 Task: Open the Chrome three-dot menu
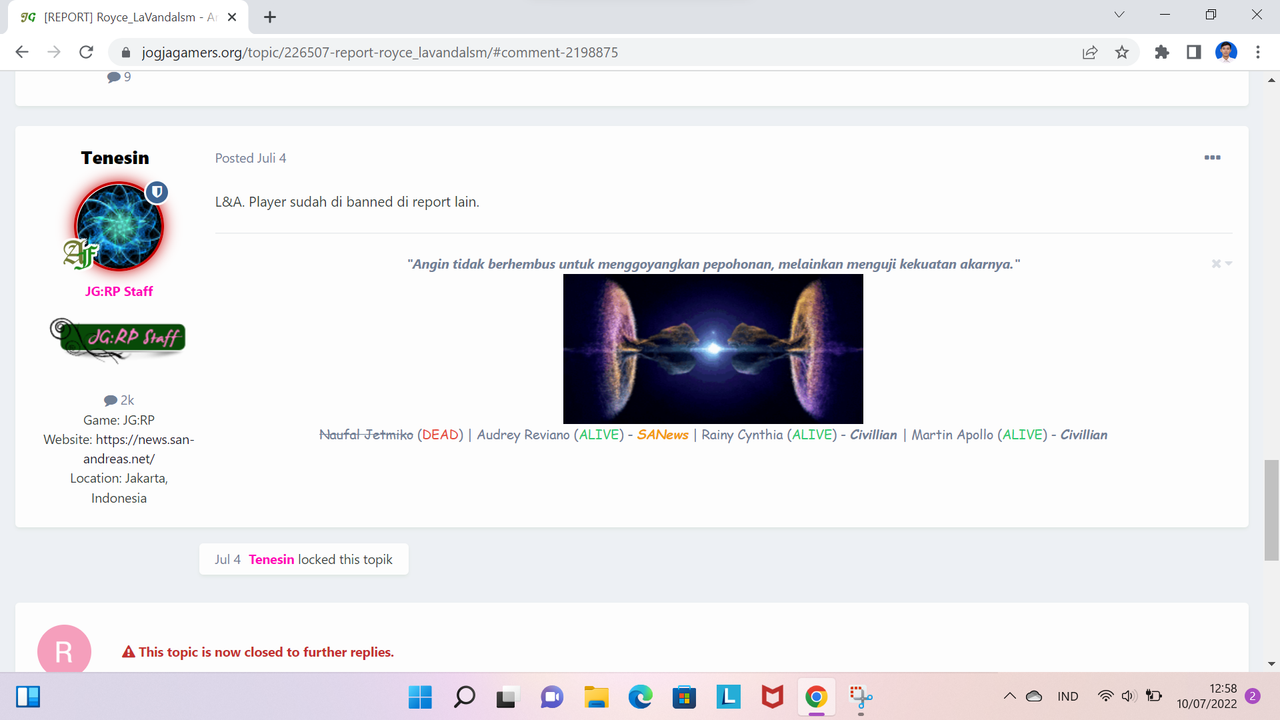[1257, 52]
